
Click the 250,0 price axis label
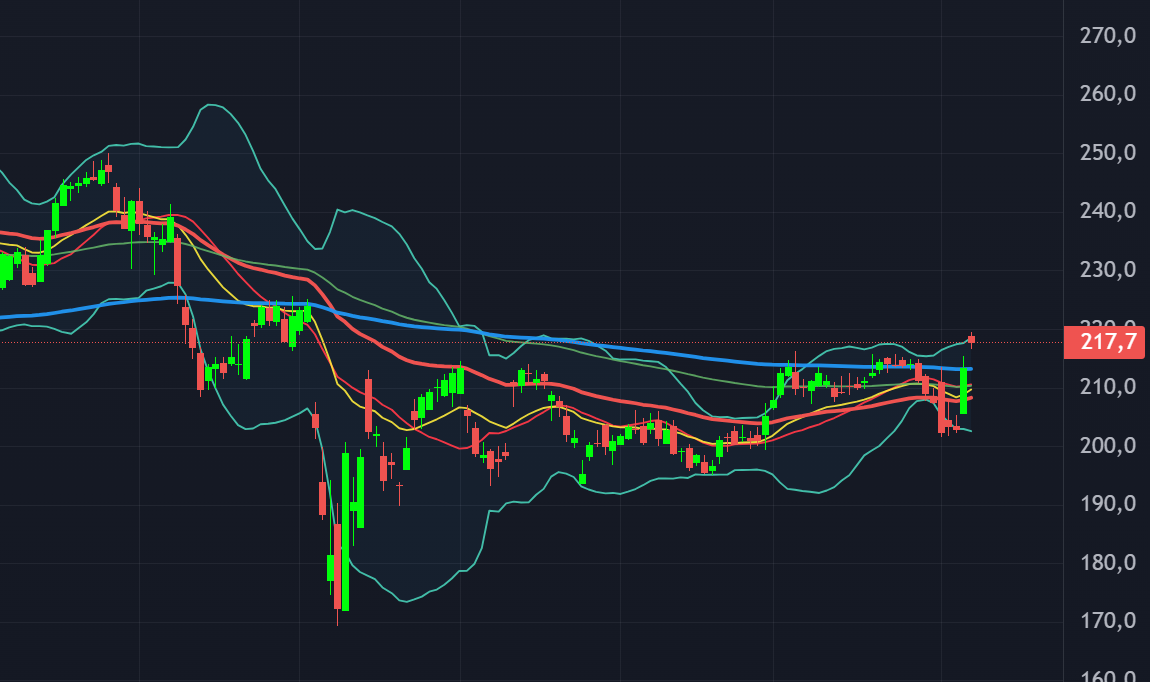1108,153
